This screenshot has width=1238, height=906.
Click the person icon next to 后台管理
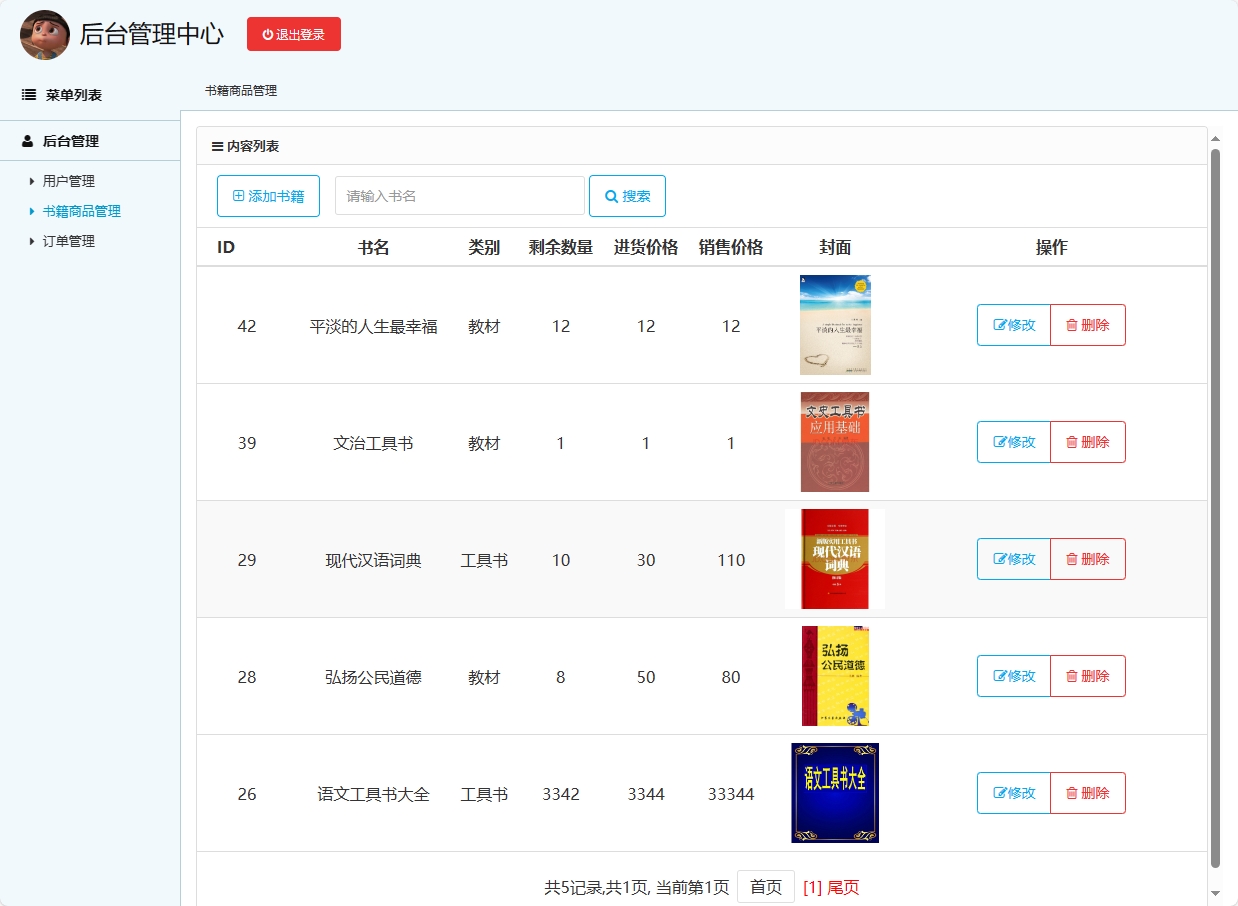click(x=25, y=141)
